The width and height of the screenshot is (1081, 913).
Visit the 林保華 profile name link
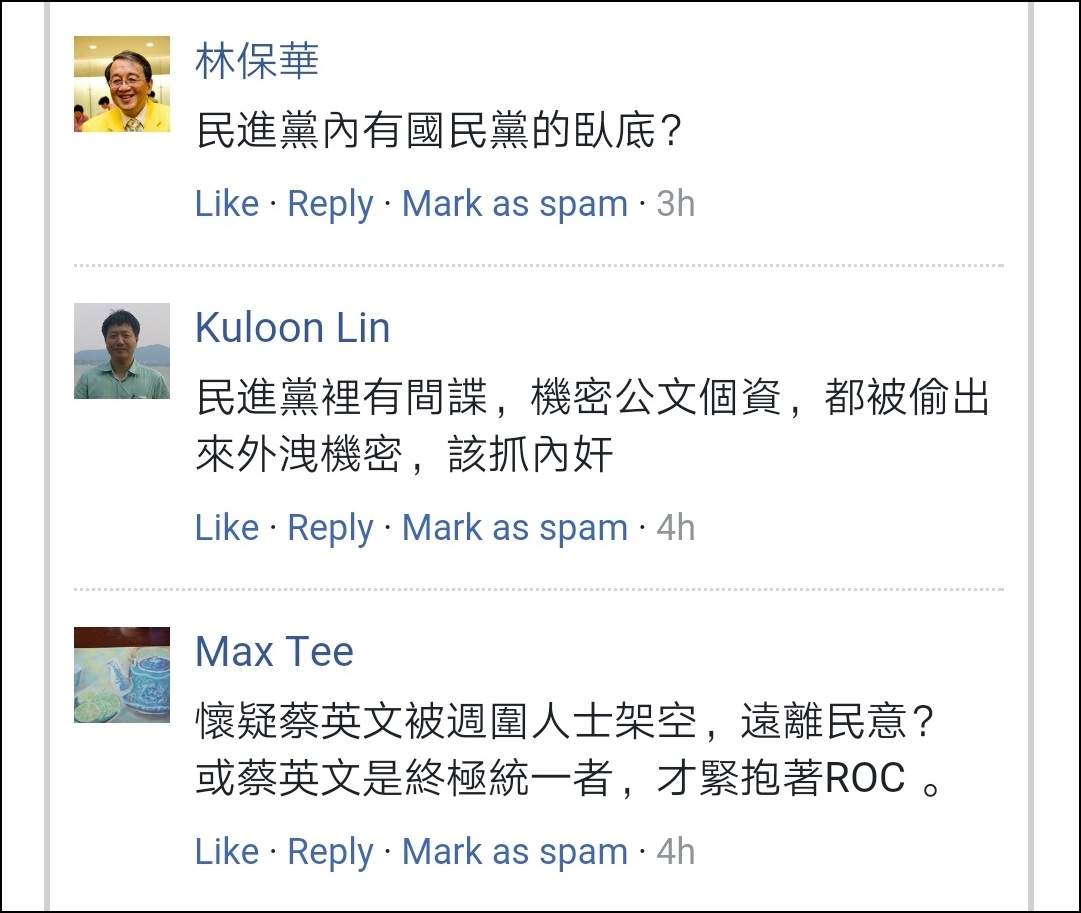click(x=257, y=62)
